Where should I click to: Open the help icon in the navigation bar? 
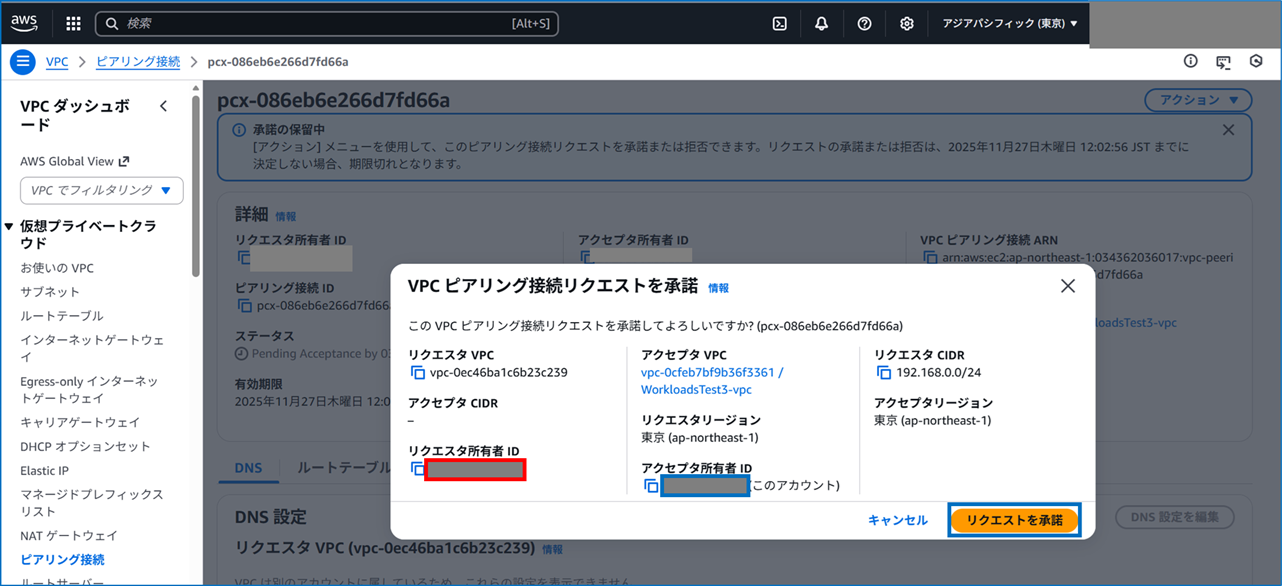coord(864,23)
